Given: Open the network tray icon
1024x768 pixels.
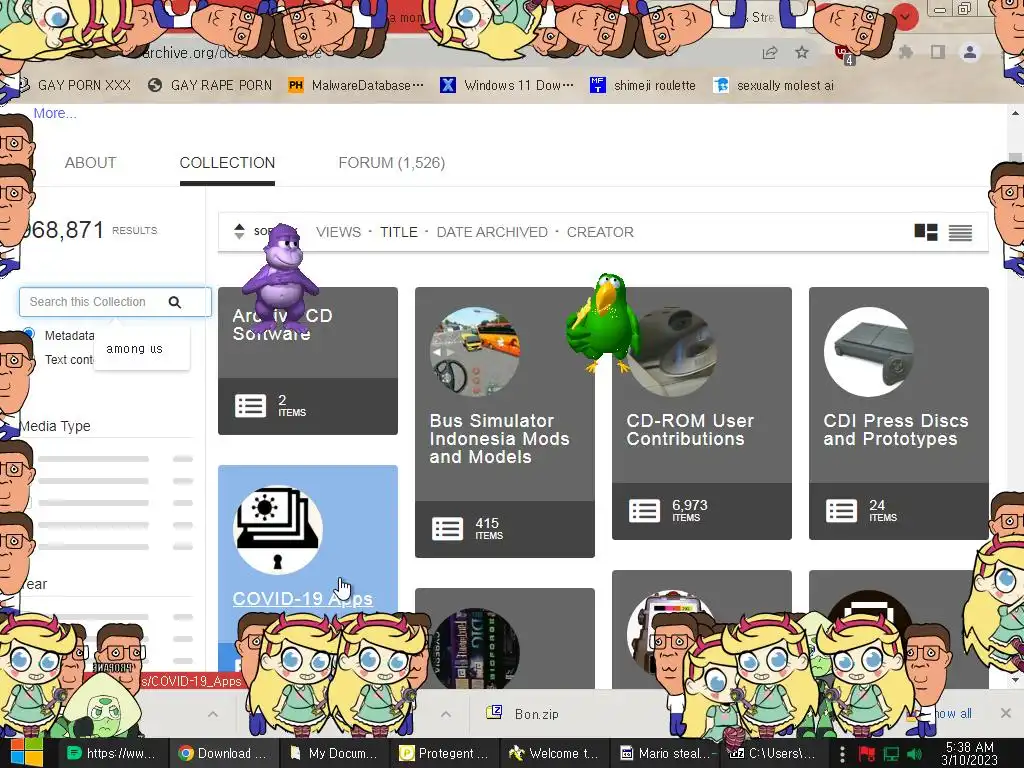Looking at the screenshot, I should click(x=891, y=754).
